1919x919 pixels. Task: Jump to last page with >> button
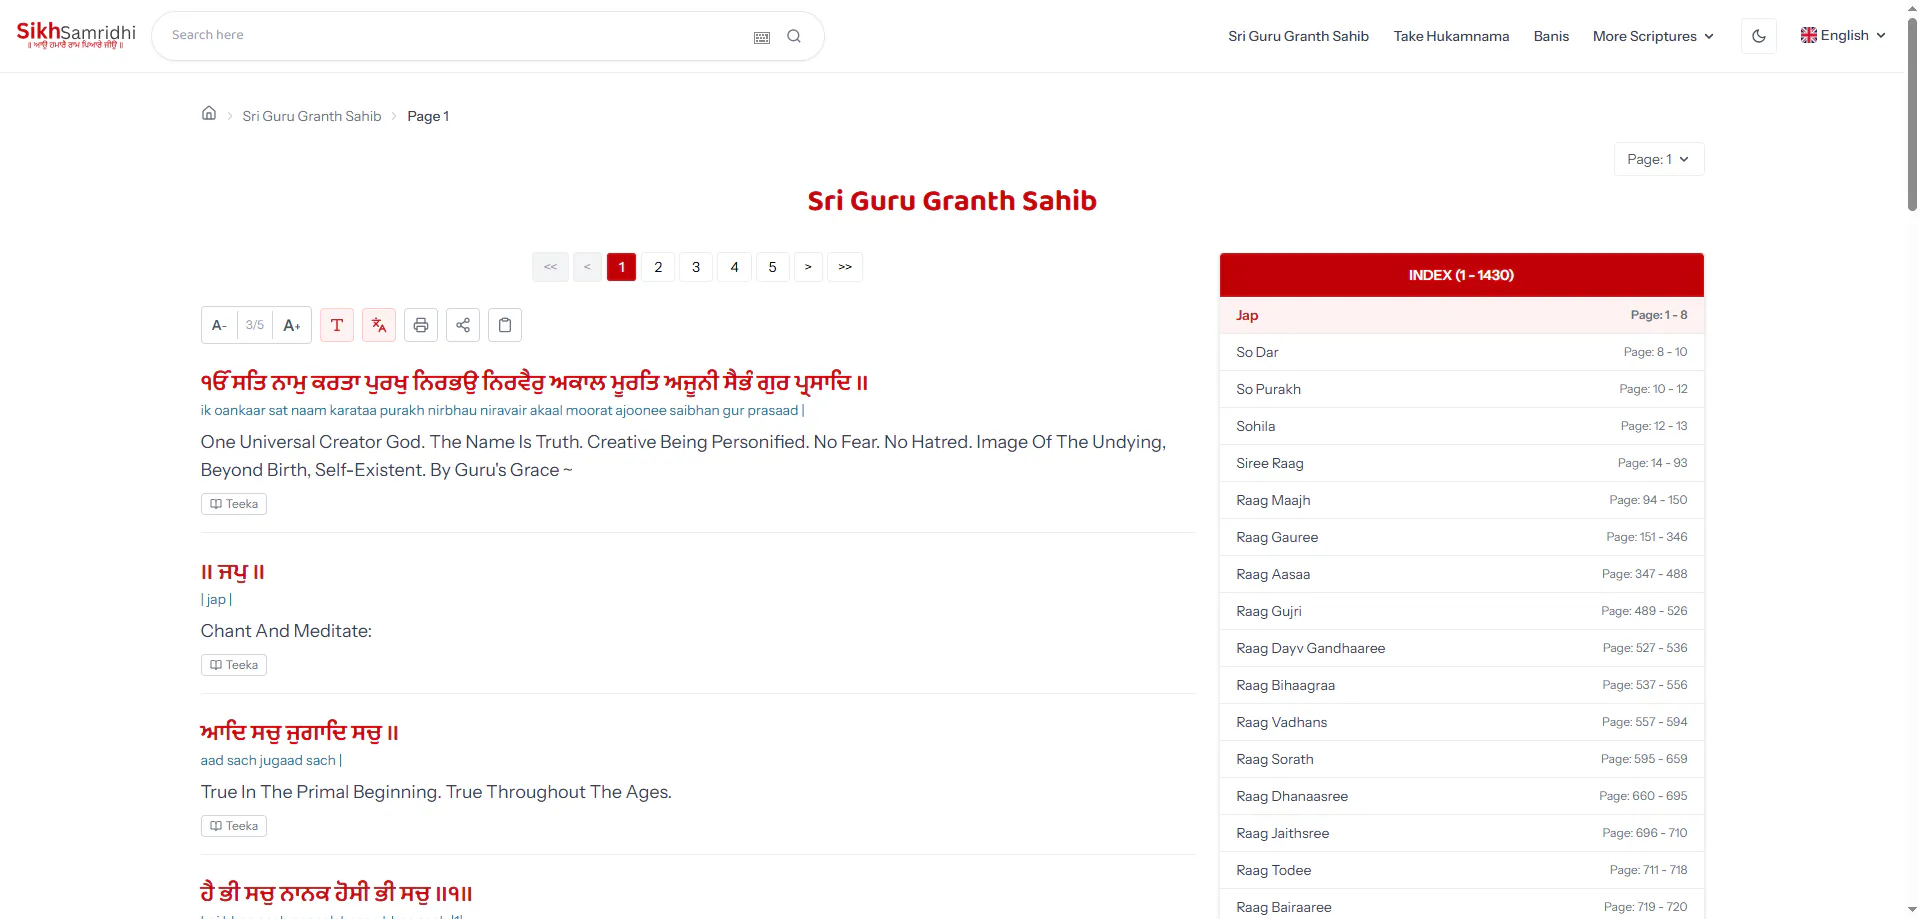[845, 267]
